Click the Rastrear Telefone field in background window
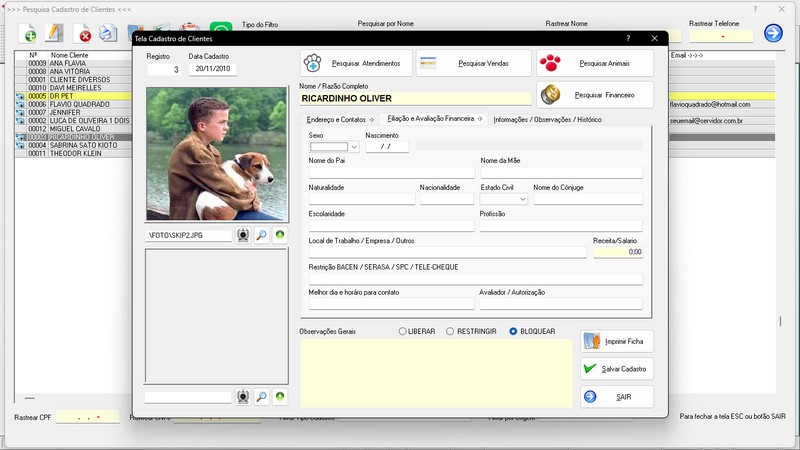 coord(721,36)
